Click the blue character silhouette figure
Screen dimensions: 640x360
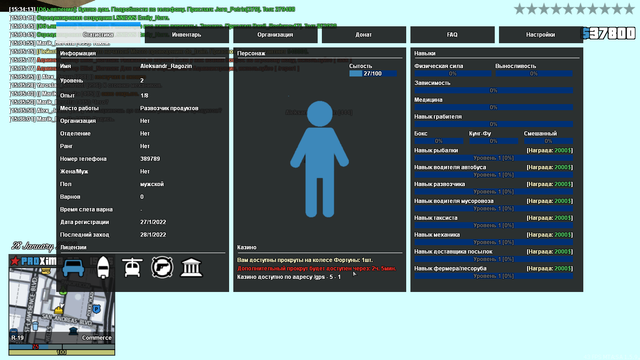[x=320, y=159]
